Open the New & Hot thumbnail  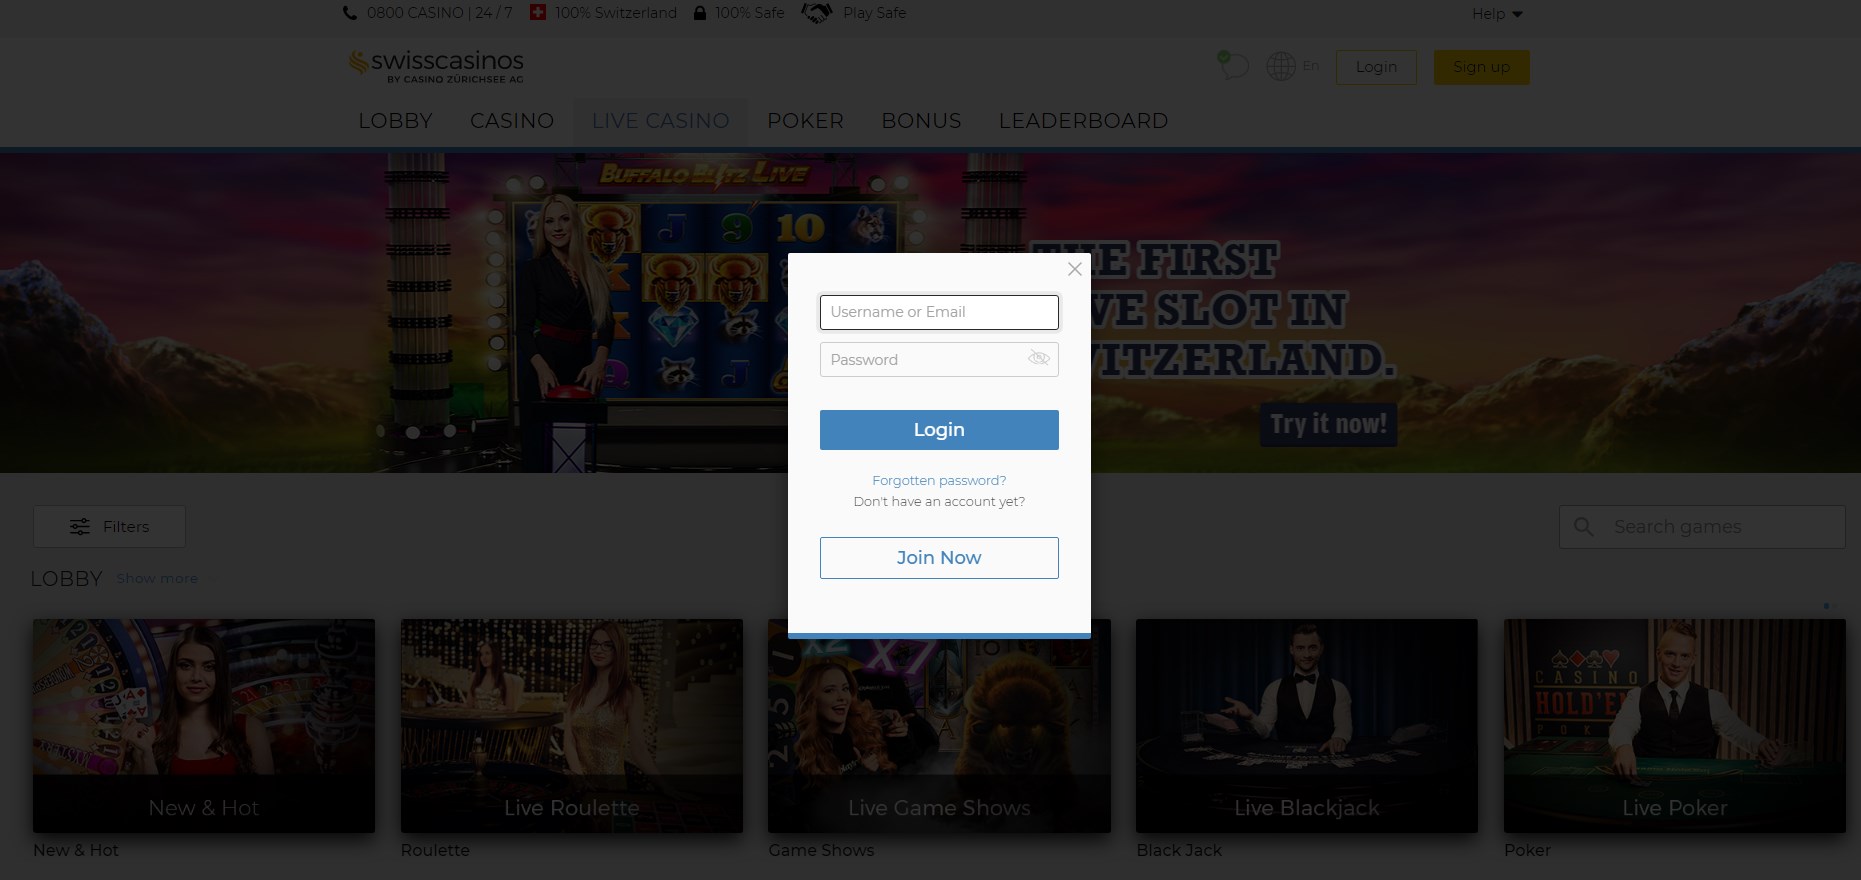204,726
